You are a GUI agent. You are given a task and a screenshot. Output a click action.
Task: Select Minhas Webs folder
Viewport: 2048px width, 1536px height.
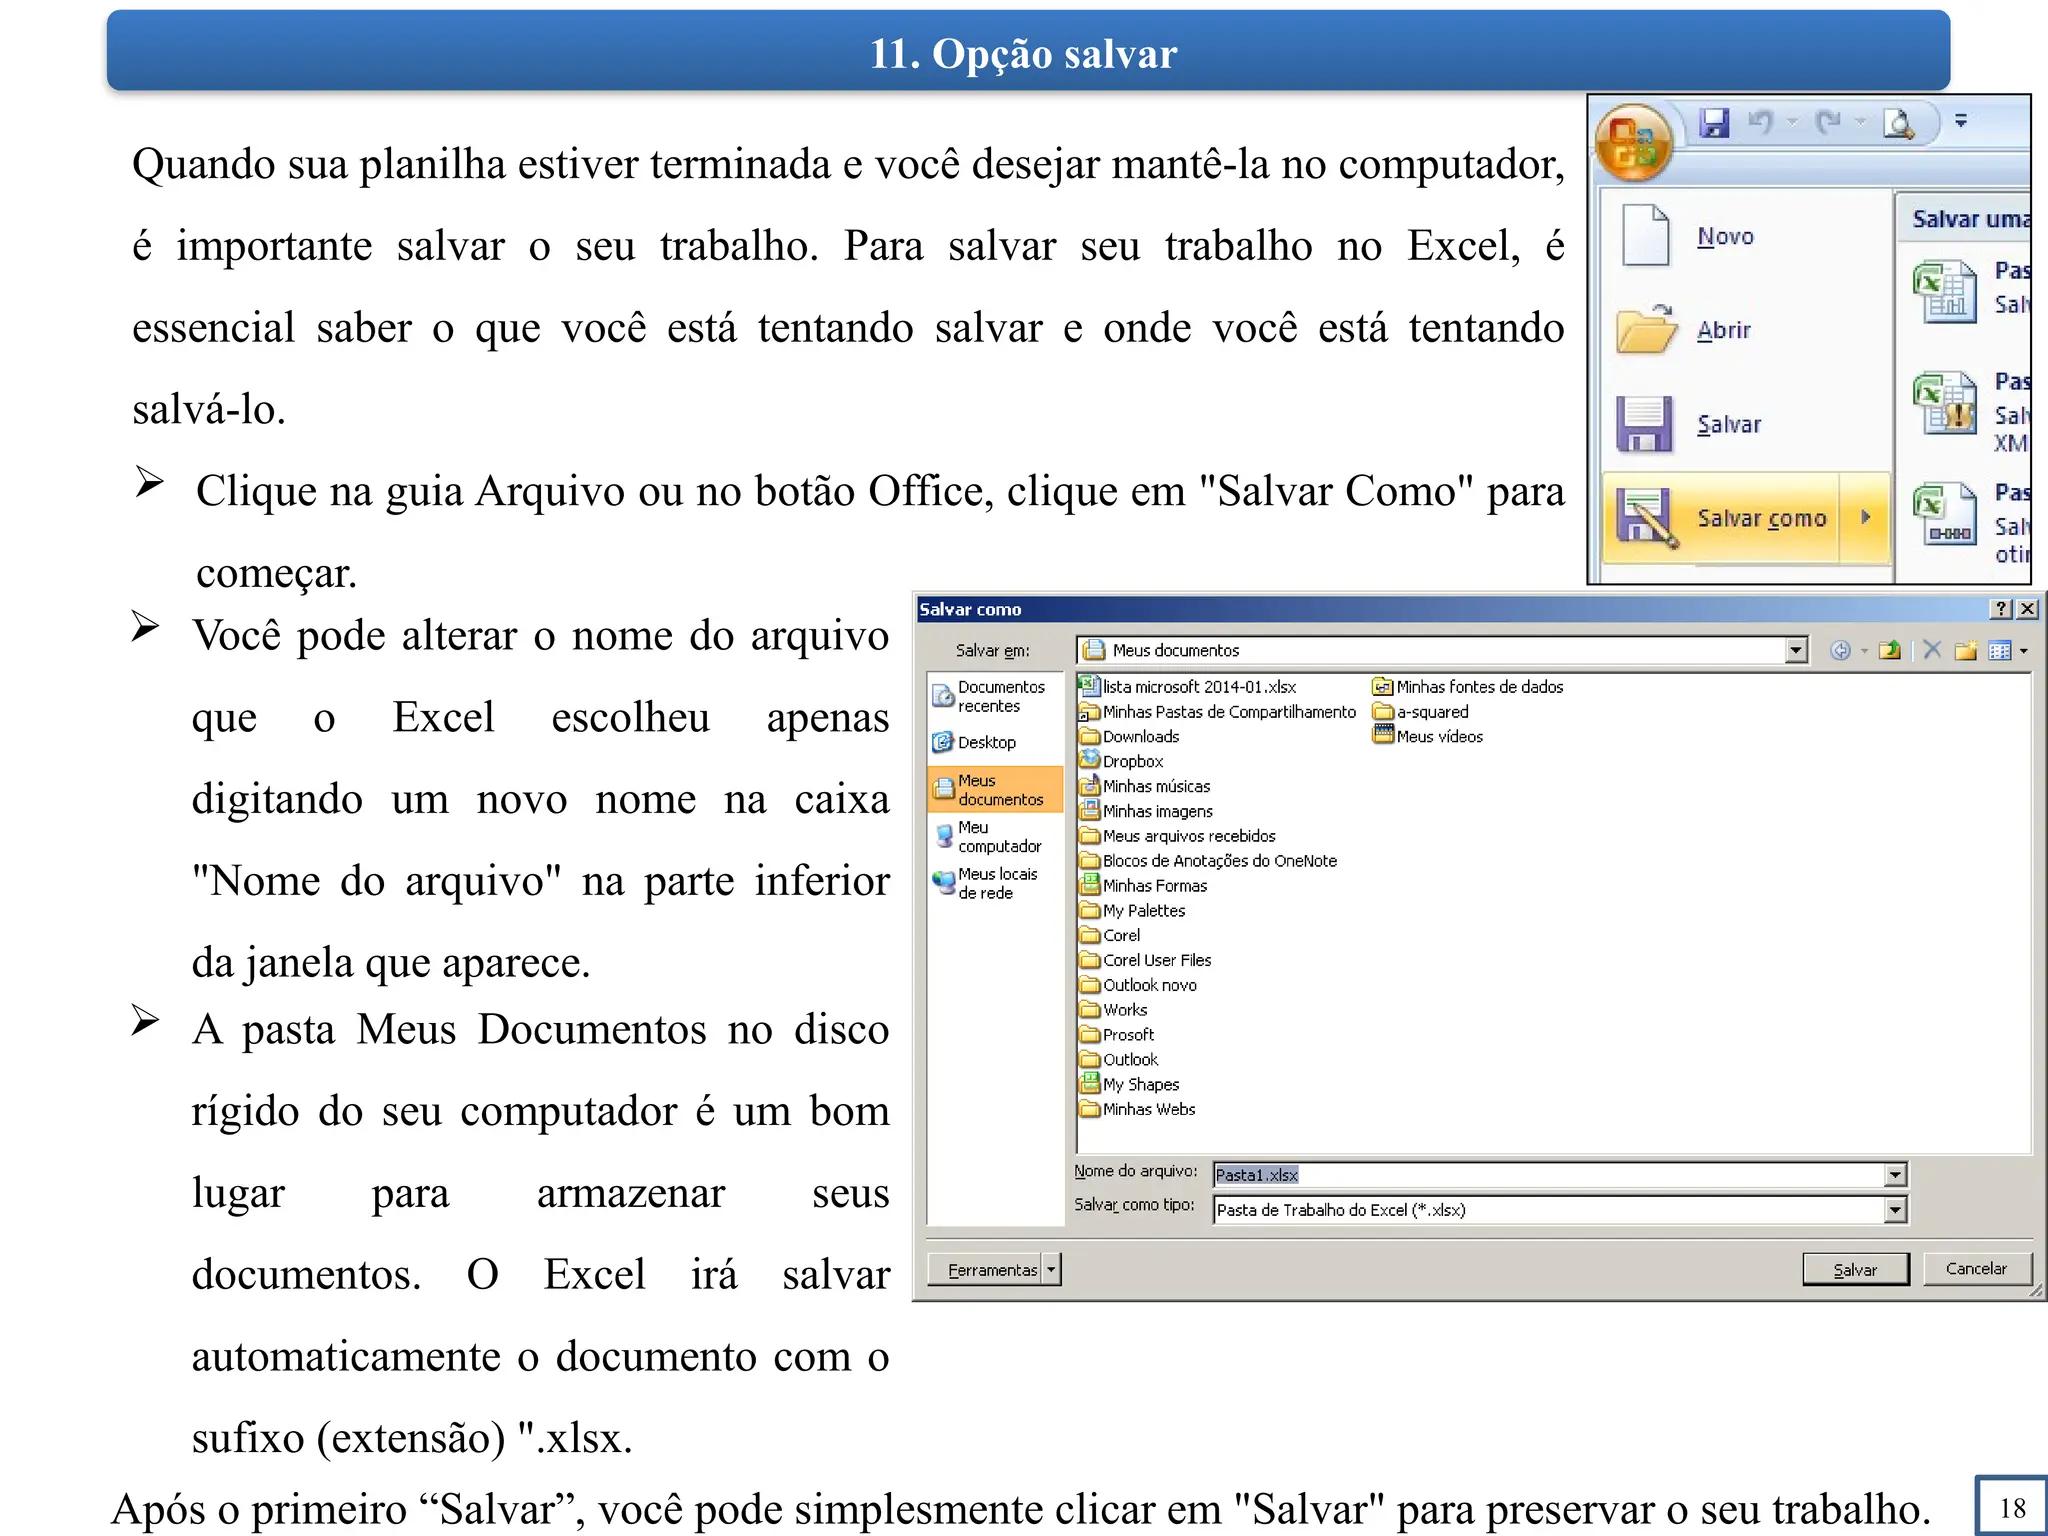[1138, 1109]
